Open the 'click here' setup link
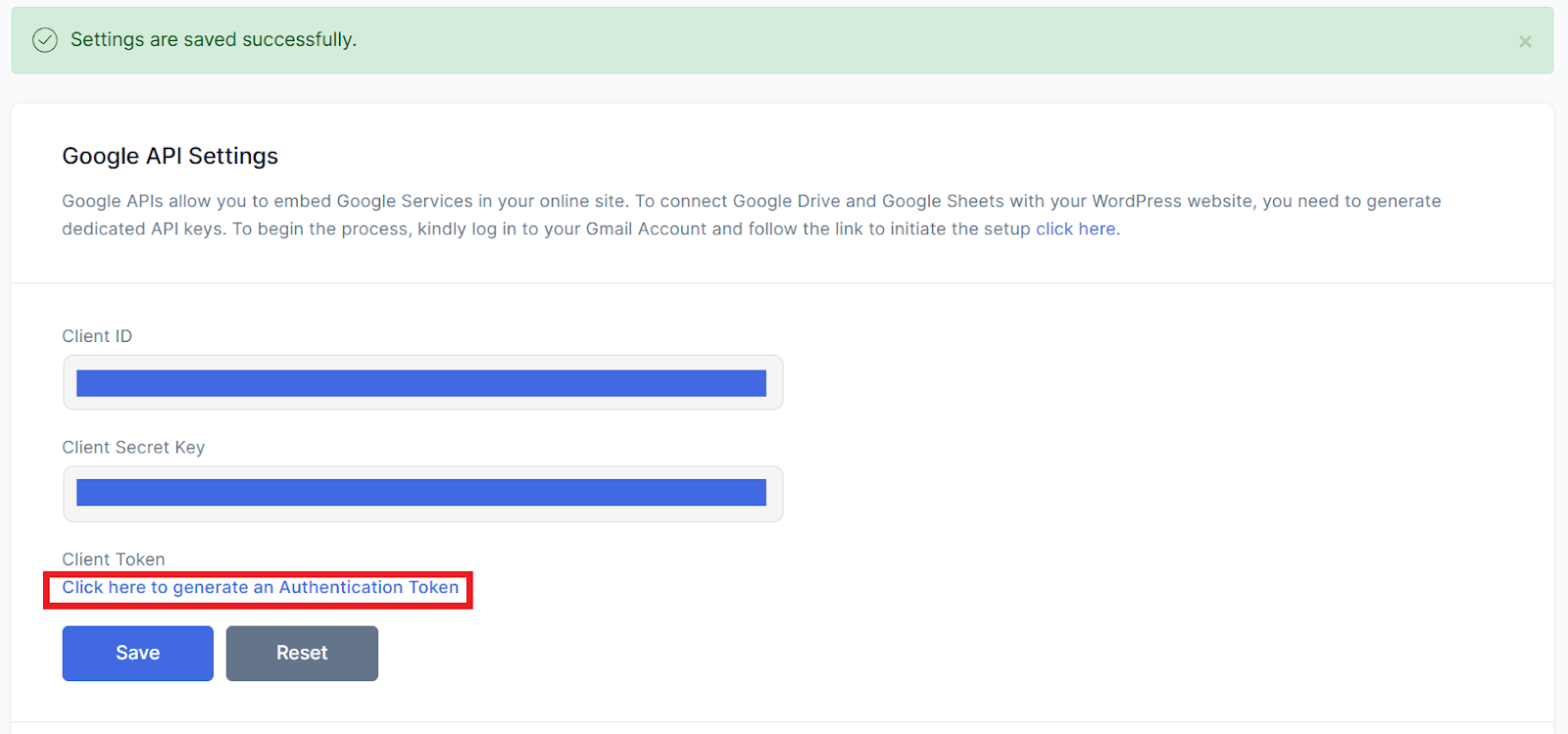This screenshot has width=1568, height=734. pos(1075,228)
